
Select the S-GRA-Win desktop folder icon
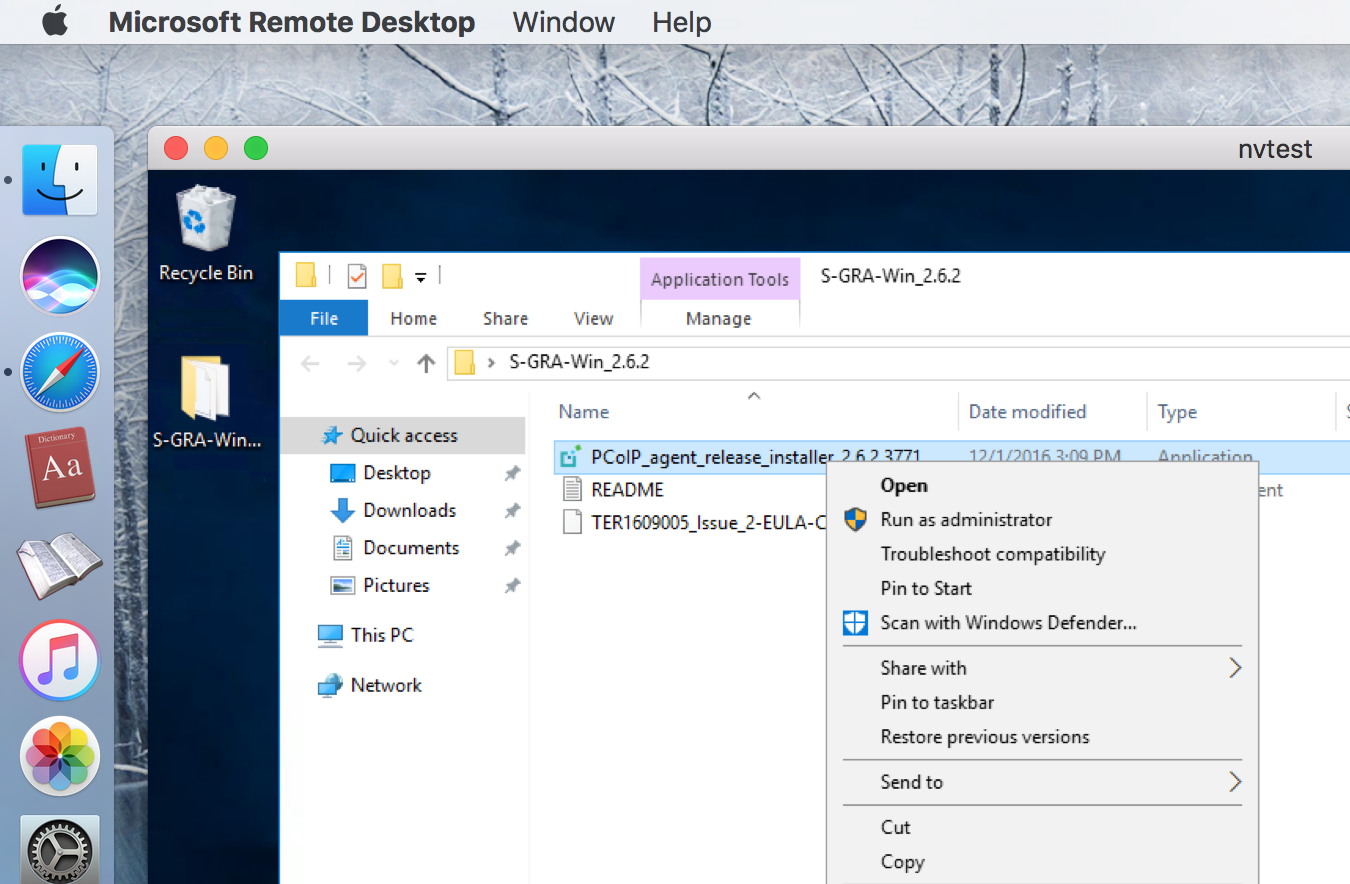coord(206,402)
